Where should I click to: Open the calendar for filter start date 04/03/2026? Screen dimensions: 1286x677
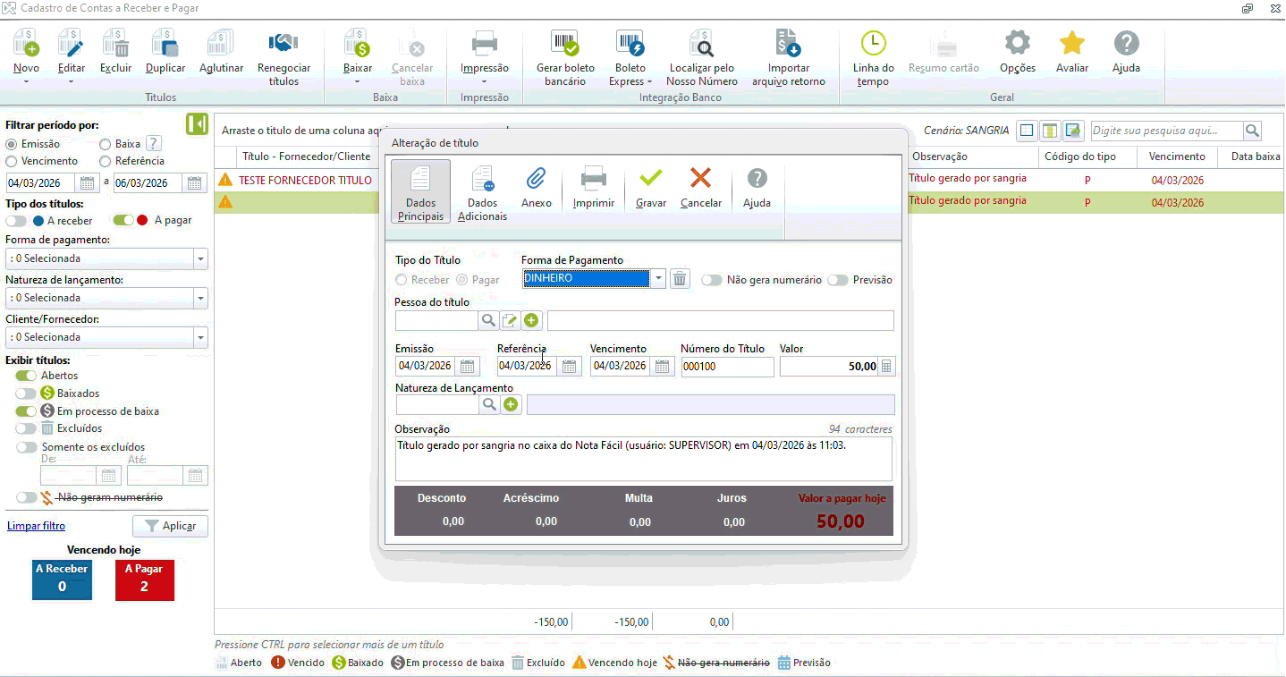coord(87,183)
